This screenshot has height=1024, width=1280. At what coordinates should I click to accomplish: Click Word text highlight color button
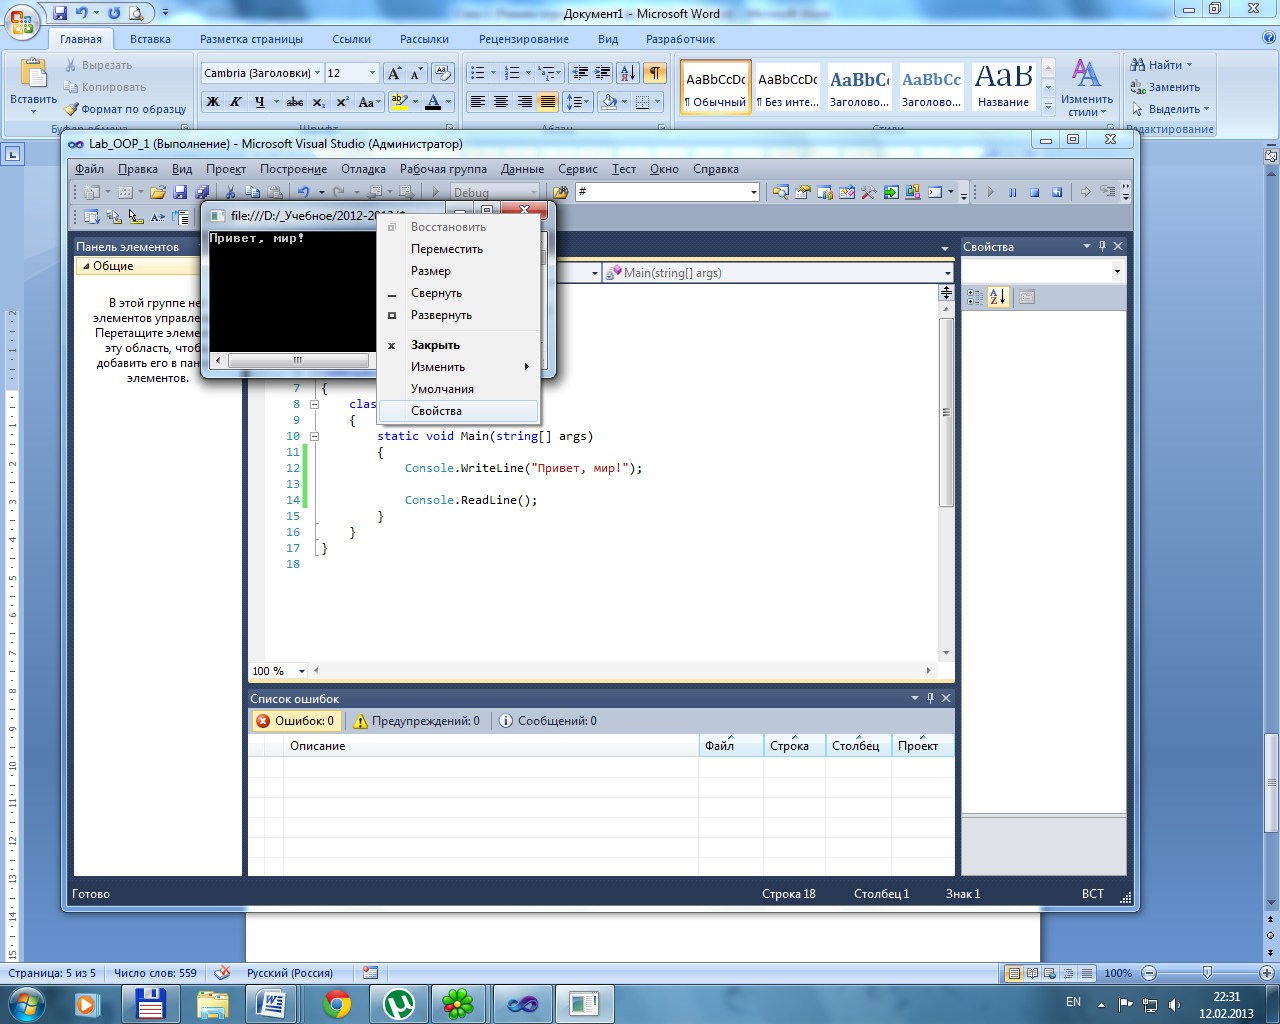tap(400, 102)
